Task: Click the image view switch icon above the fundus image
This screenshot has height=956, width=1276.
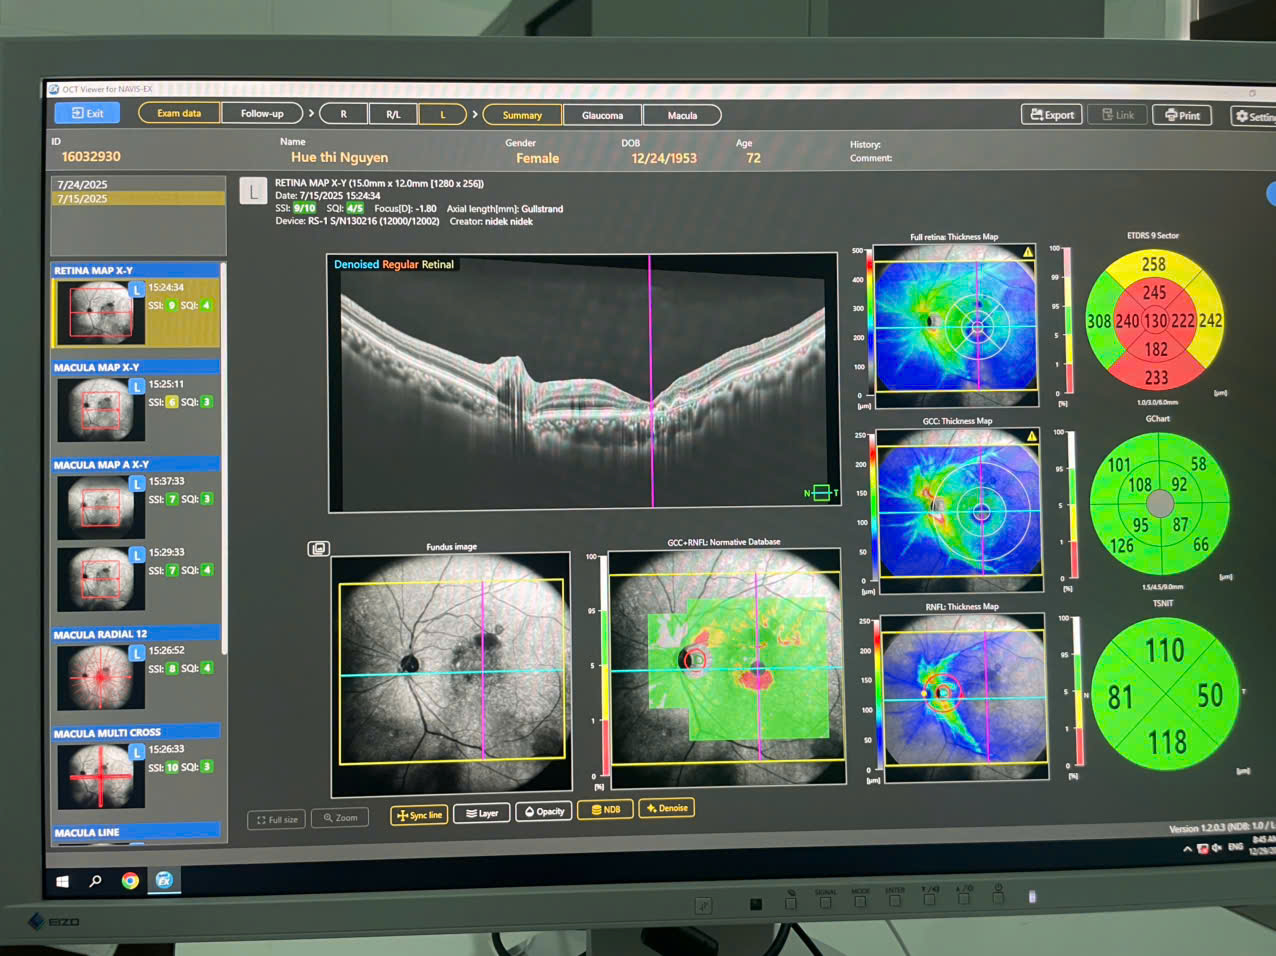Action: pos(318,549)
